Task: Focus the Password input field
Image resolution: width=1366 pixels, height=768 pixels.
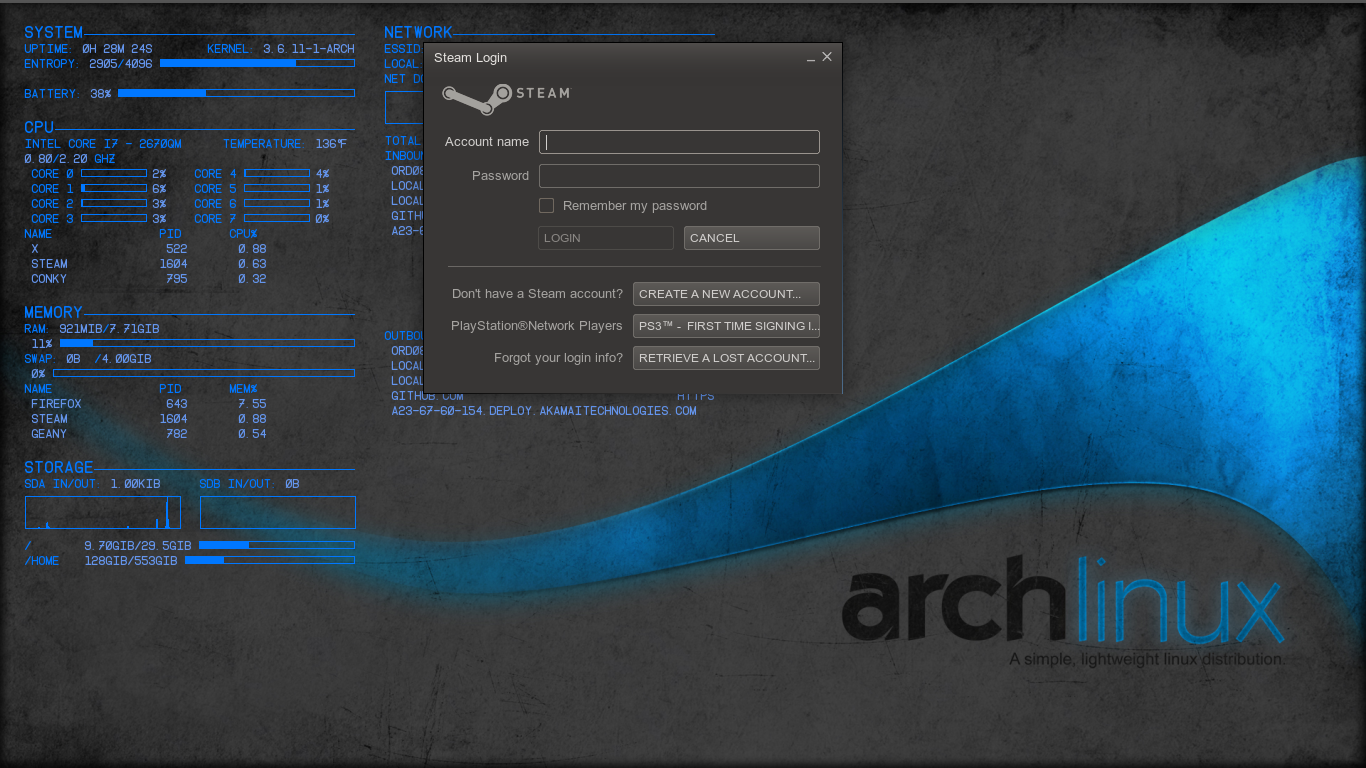Action: click(x=679, y=176)
